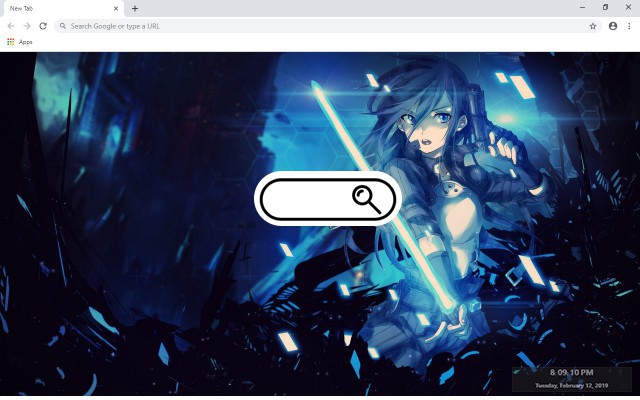
Task: Open the Apps shortcut in bookmarks bar
Action: click(20, 42)
